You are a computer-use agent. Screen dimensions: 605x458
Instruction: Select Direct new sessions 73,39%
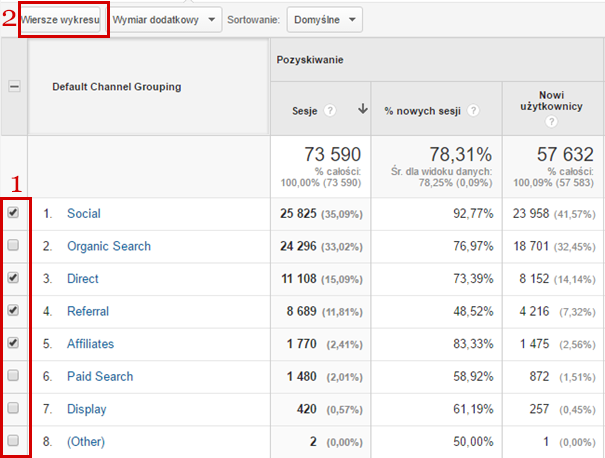473,279
